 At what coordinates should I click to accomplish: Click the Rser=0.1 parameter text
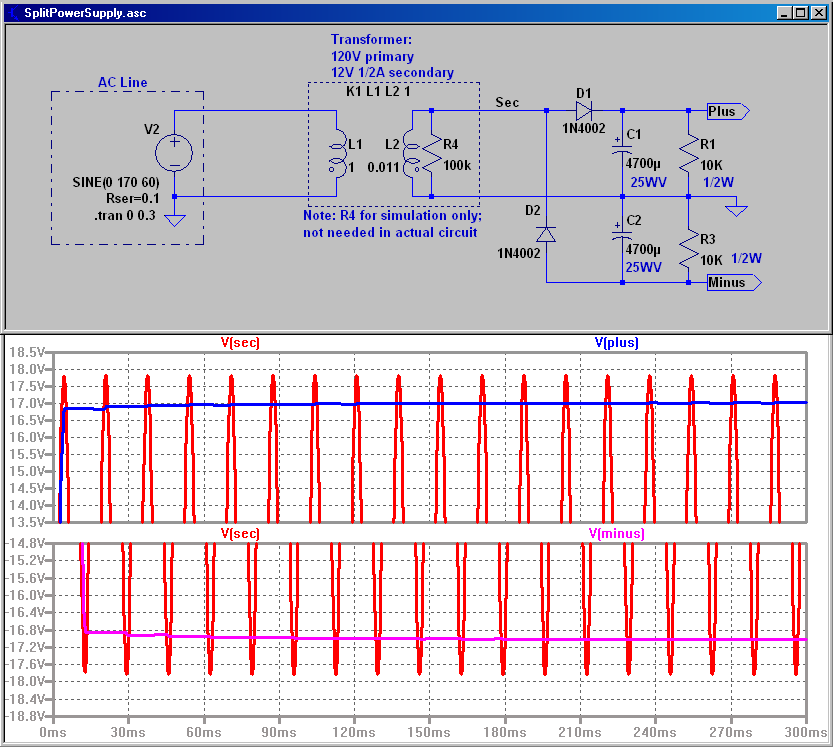(x=132, y=199)
